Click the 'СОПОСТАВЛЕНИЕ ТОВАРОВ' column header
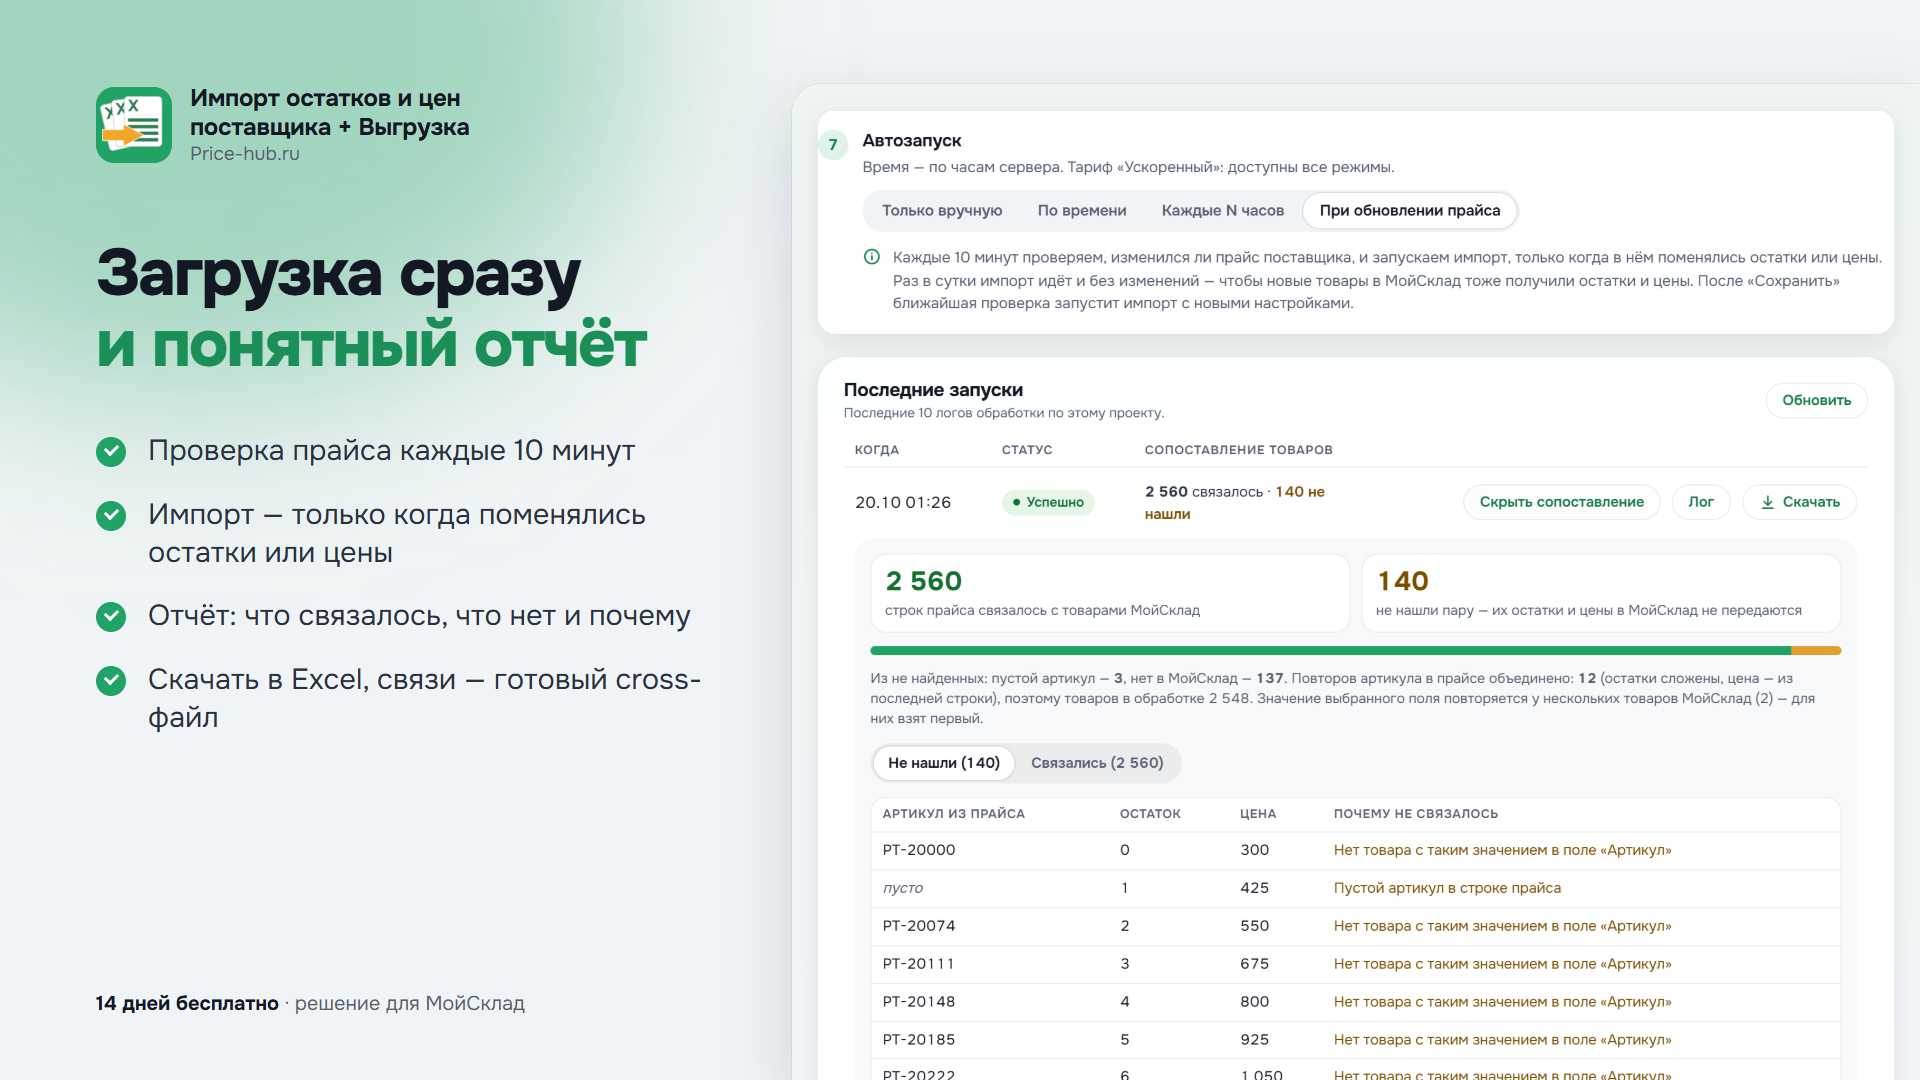Image resolution: width=1920 pixels, height=1080 pixels. tap(1238, 450)
